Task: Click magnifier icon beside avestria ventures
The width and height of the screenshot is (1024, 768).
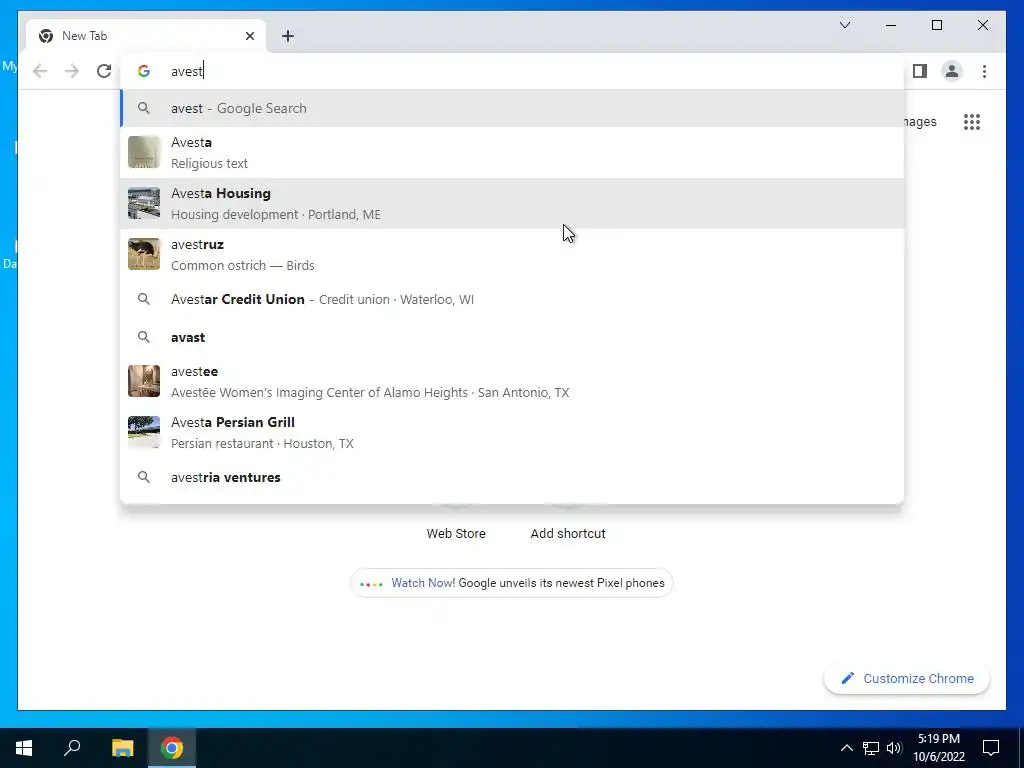Action: point(144,477)
